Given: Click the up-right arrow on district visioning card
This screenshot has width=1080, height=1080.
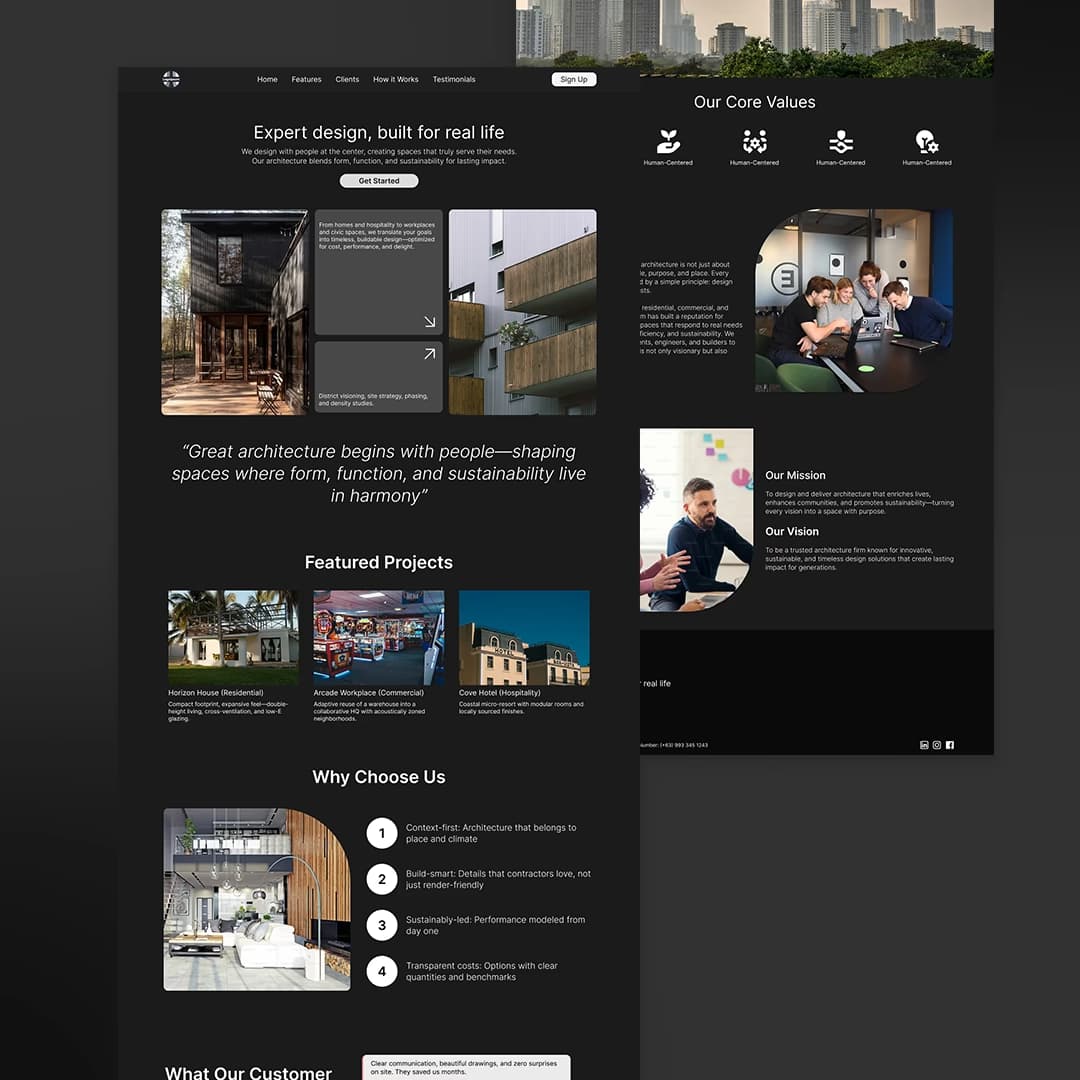Looking at the screenshot, I should click(x=430, y=353).
